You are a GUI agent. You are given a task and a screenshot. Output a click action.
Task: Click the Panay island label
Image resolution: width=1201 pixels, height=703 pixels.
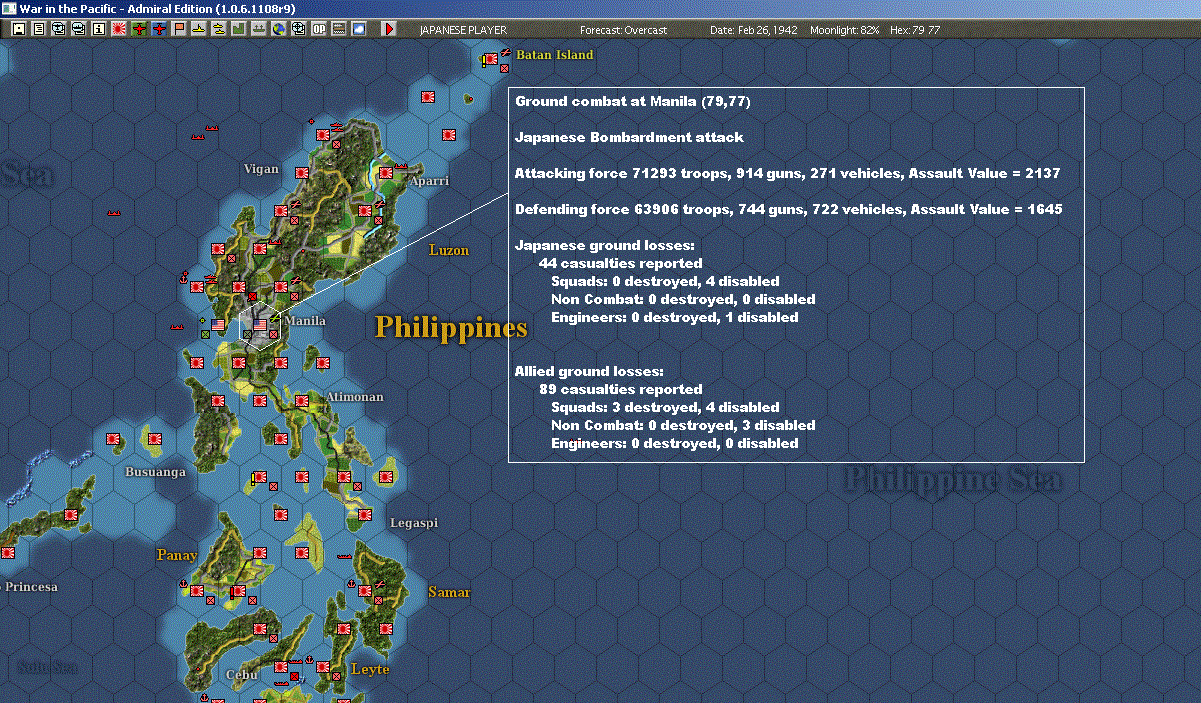[177, 555]
